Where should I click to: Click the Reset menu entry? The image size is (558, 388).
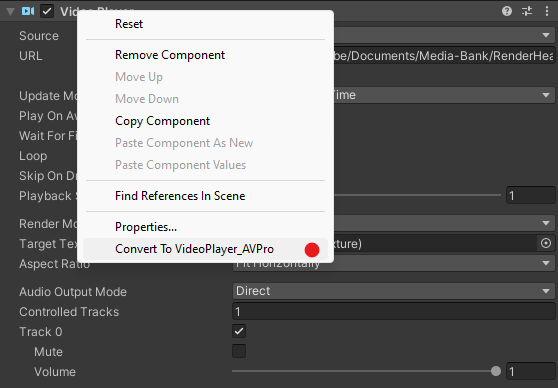[129, 24]
